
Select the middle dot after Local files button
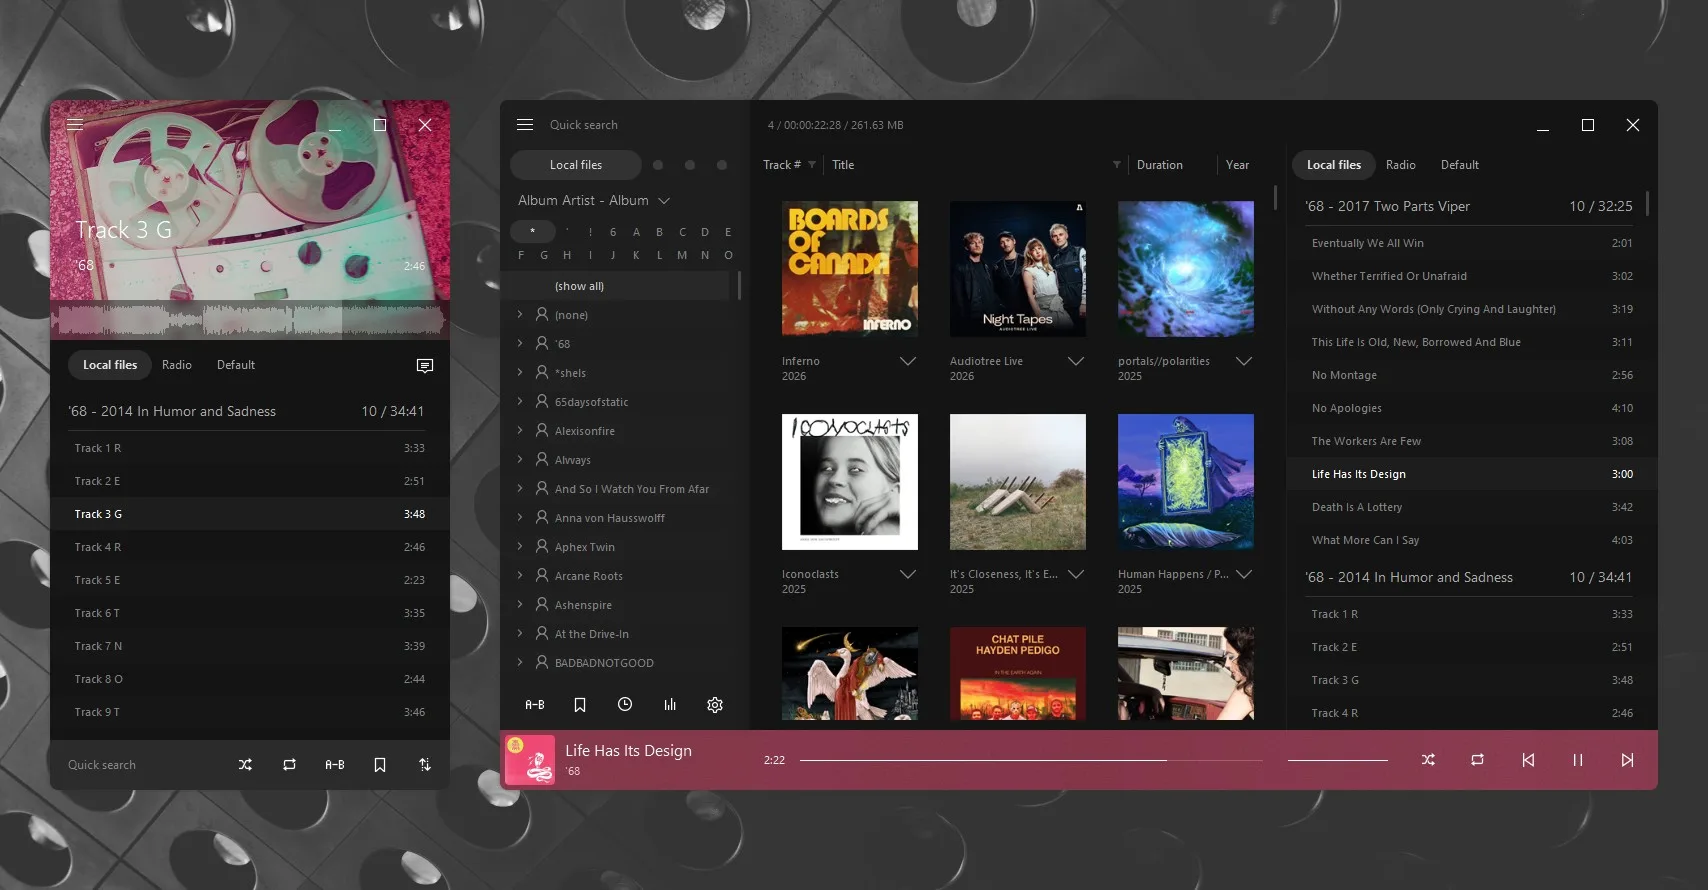click(690, 165)
